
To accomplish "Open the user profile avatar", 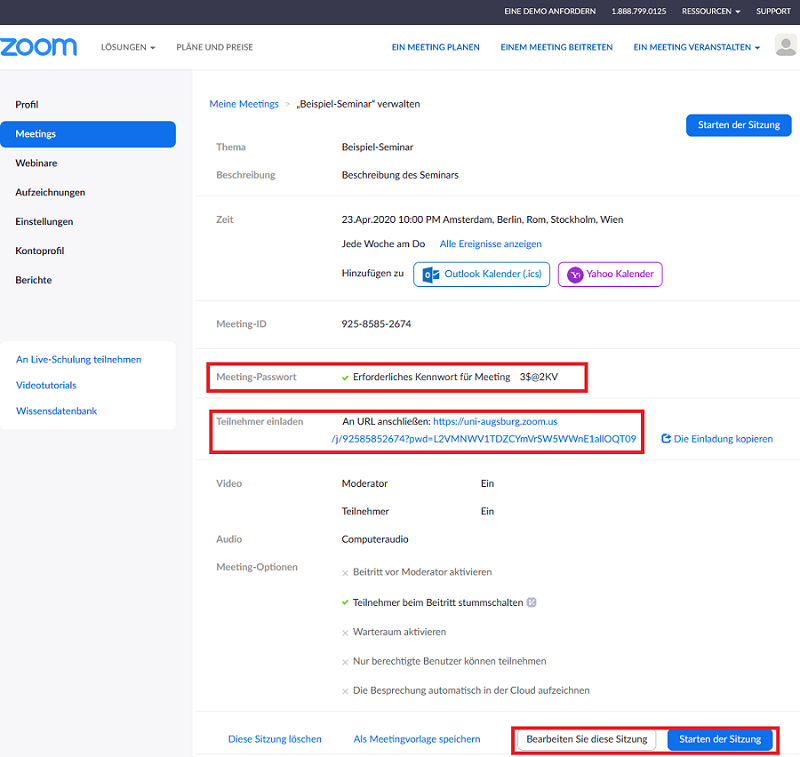I will [x=786, y=47].
